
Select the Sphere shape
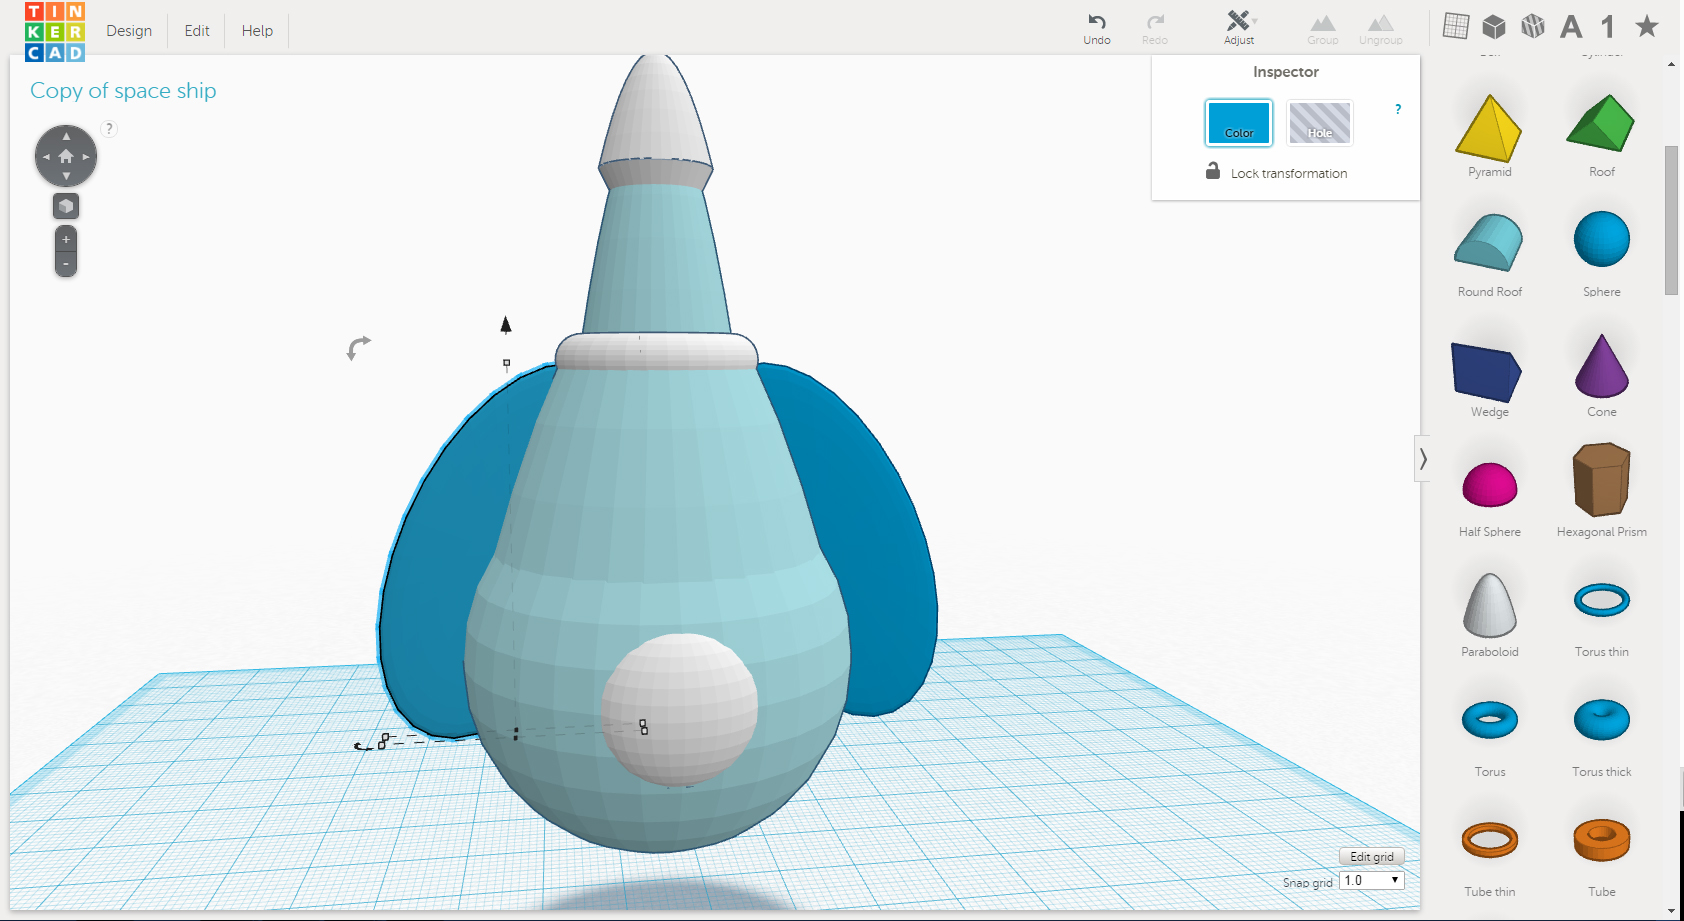click(x=1601, y=254)
